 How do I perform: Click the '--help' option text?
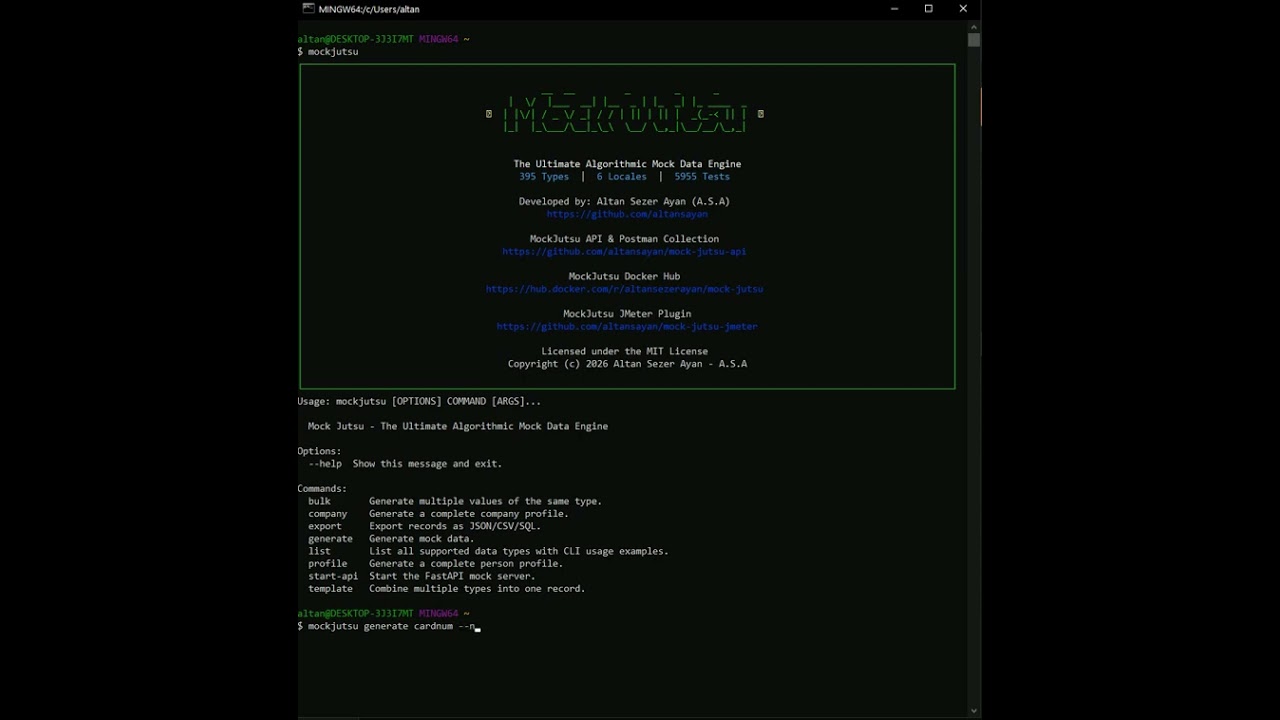click(325, 464)
